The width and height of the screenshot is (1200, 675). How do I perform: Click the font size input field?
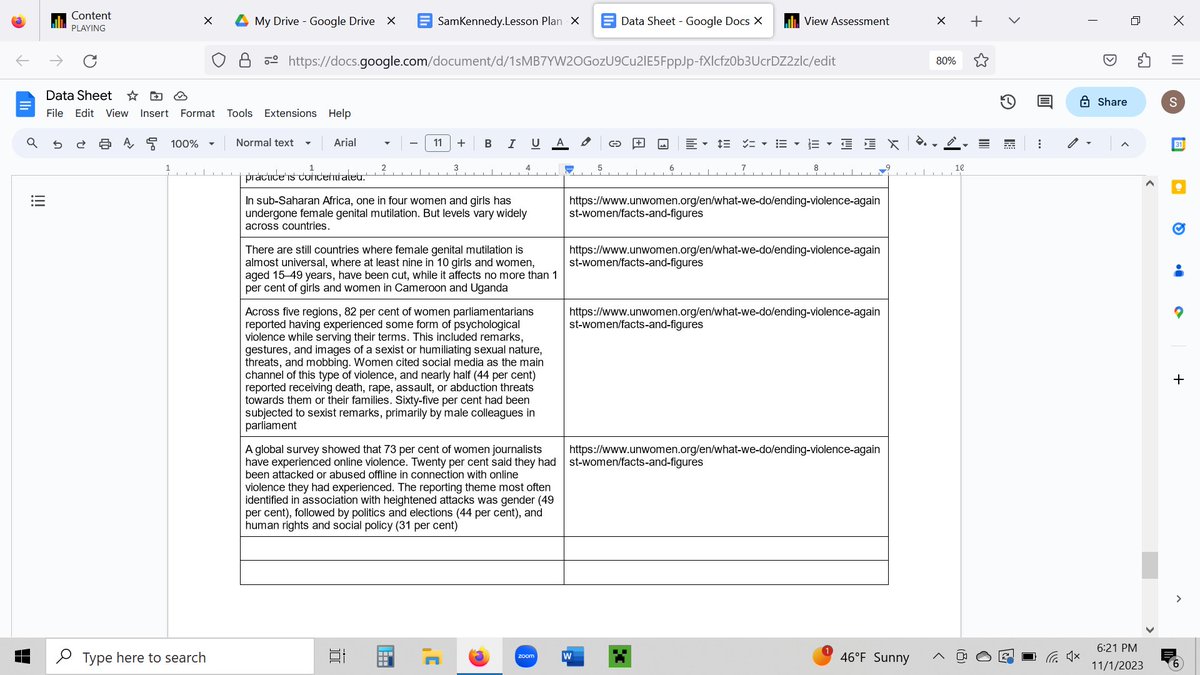tap(437, 143)
